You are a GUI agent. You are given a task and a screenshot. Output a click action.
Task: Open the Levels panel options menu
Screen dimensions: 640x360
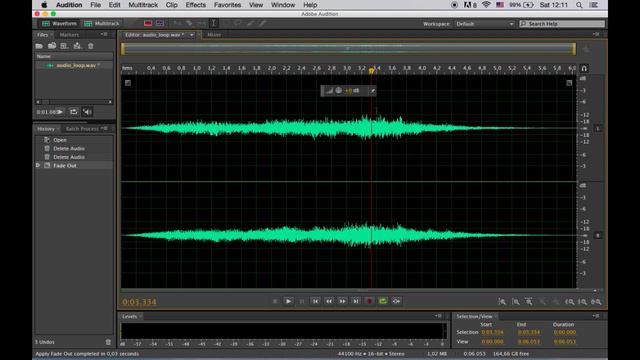(x=438, y=316)
